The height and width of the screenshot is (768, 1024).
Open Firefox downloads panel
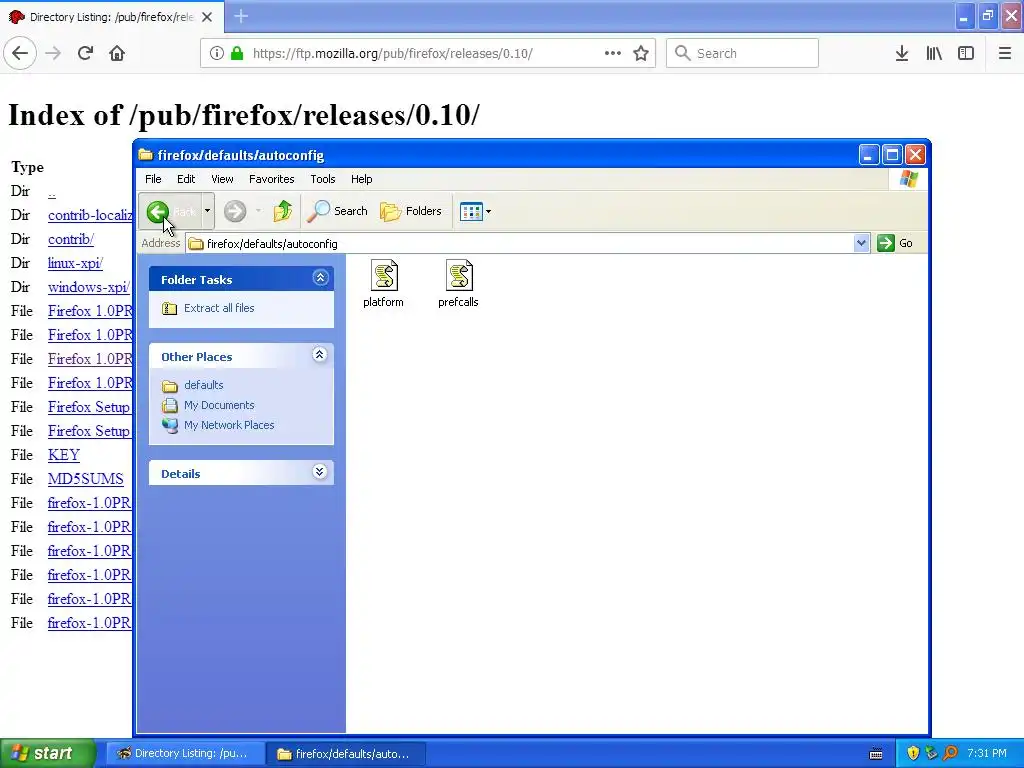point(902,53)
